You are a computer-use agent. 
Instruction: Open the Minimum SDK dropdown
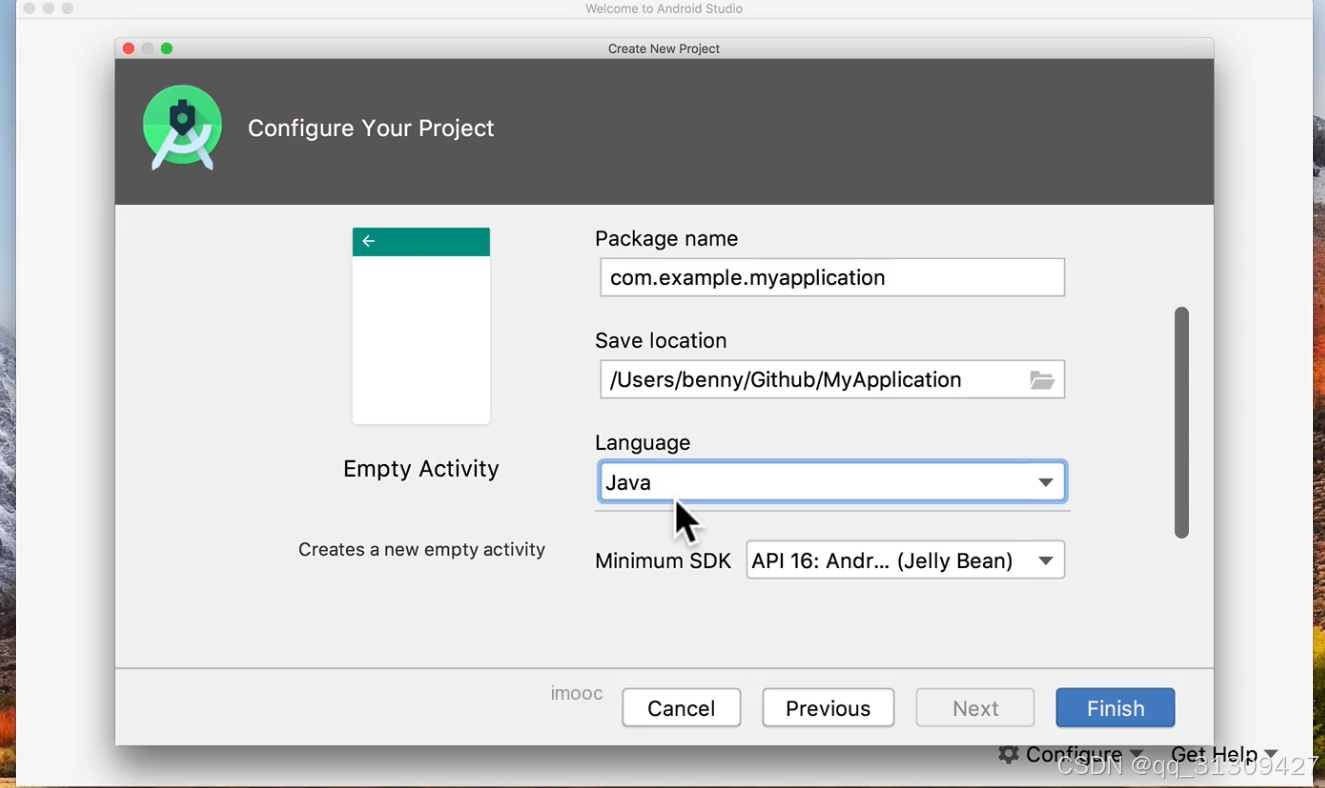1045,560
